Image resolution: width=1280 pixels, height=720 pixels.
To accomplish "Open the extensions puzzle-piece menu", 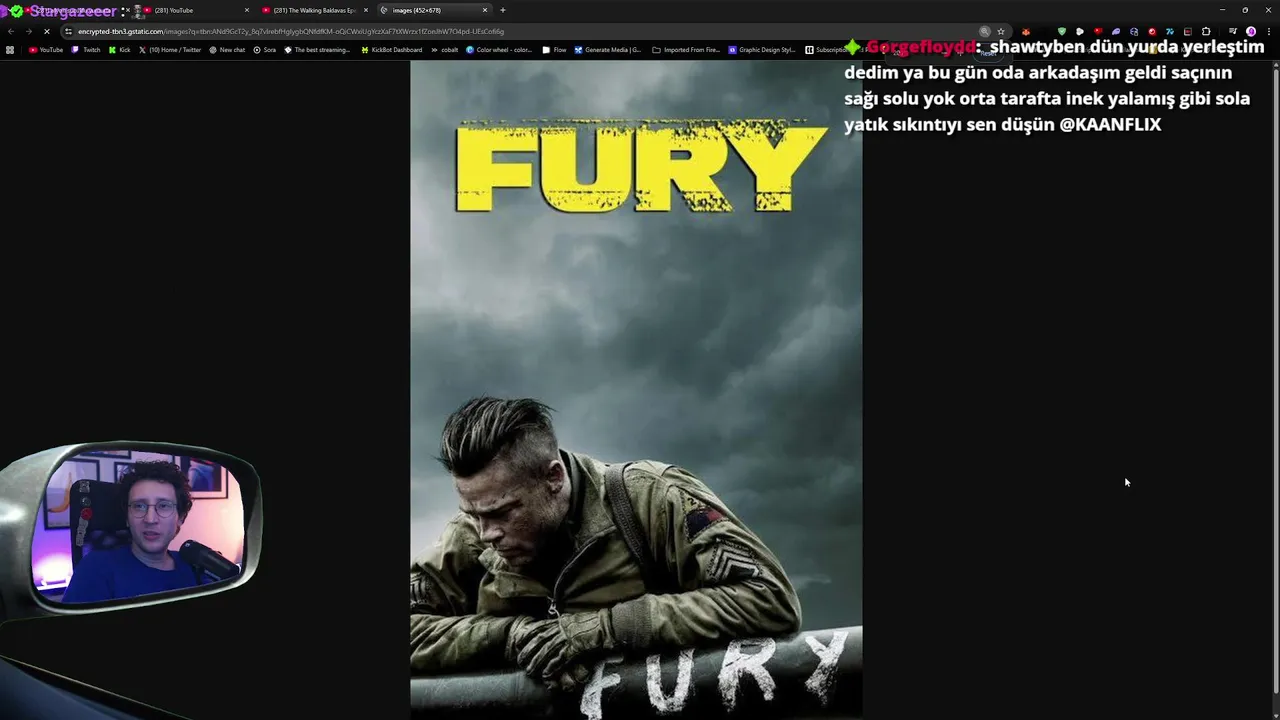I will [x=1206, y=31].
